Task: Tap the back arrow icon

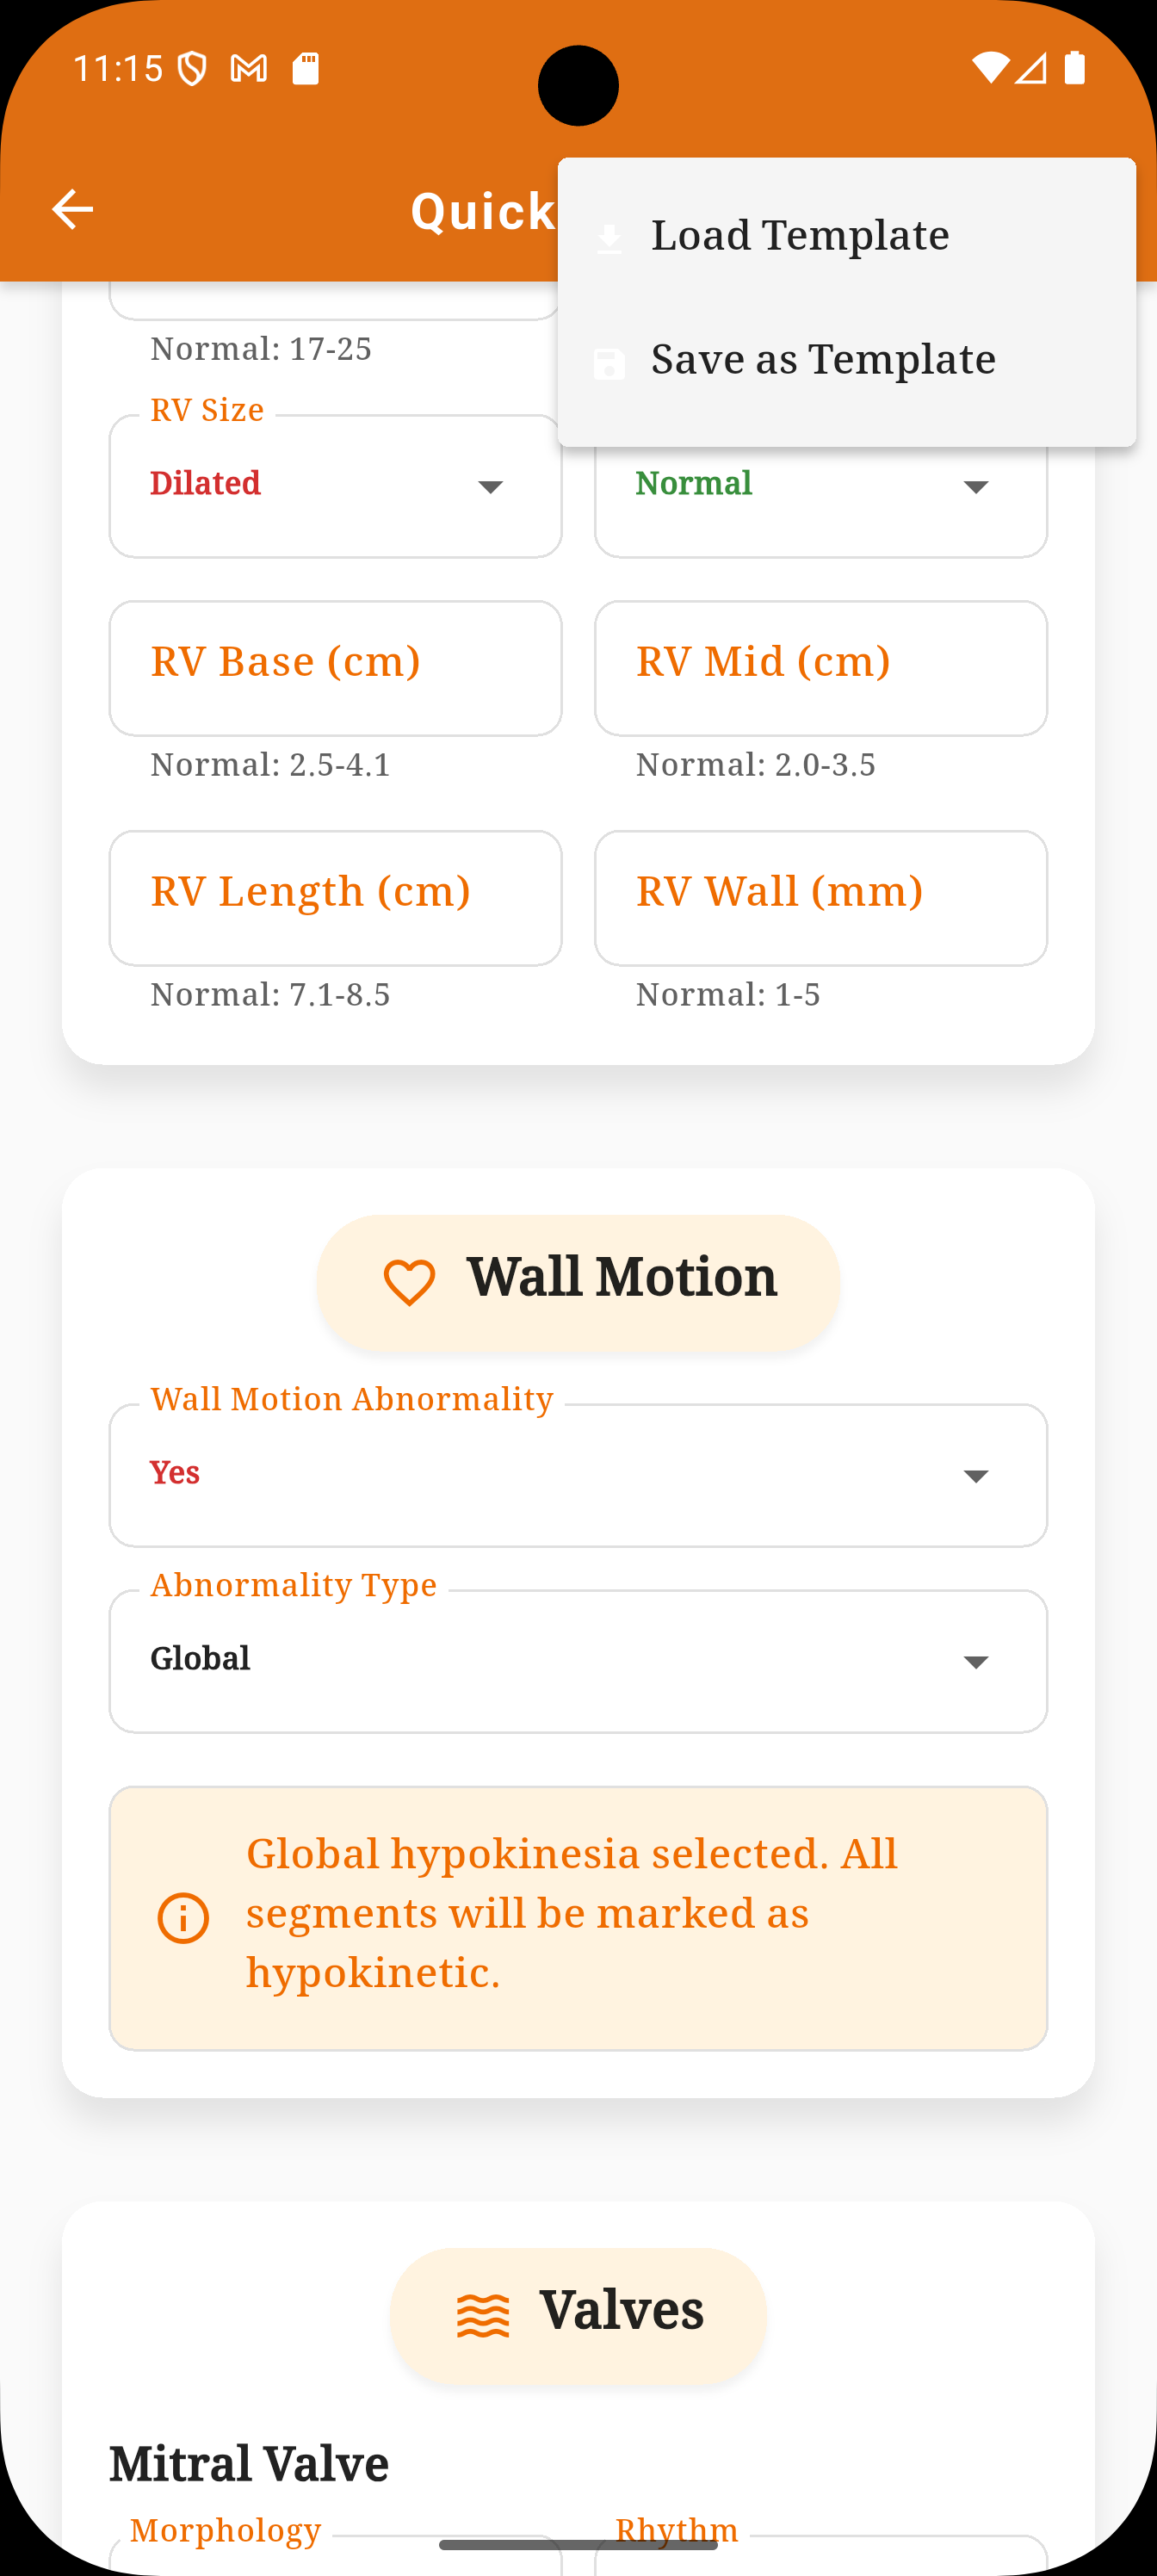Action: click(x=72, y=210)
